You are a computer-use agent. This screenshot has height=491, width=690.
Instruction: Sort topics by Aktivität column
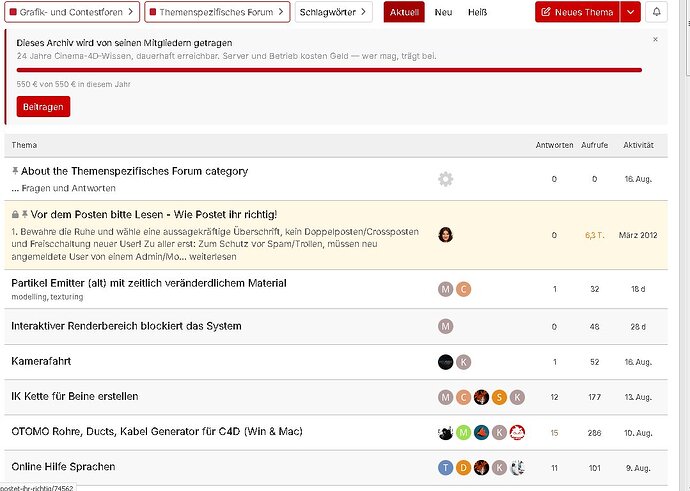click(638, 145)
